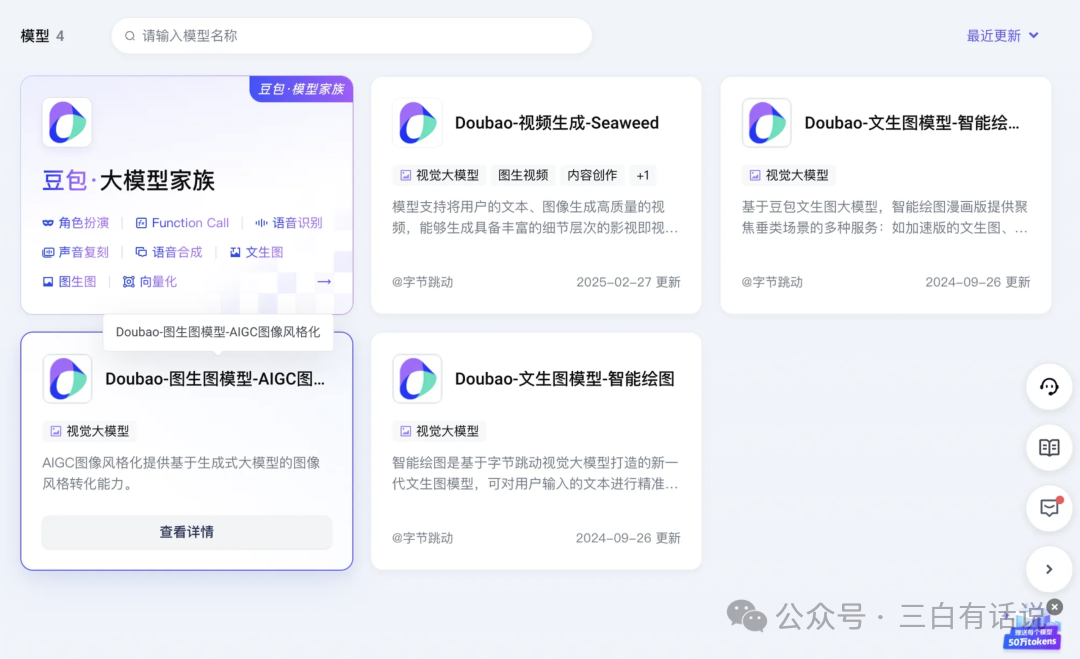Click the Seaweed model description text
The width and height of the screenshot is (1080, 659).
click(535, 218)
